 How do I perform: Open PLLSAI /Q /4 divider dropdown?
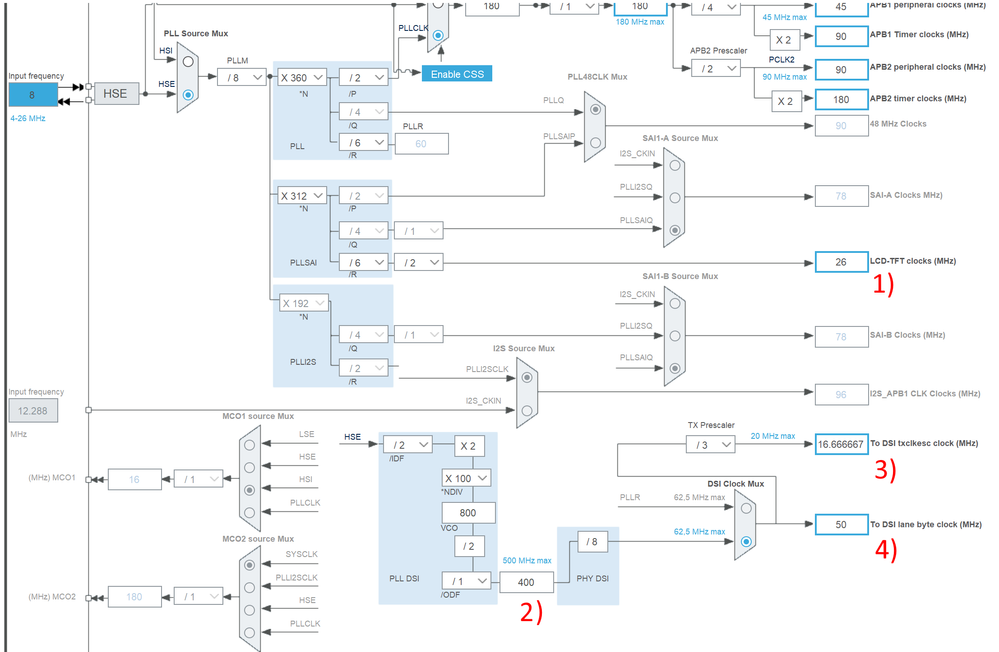coord(363,231)
